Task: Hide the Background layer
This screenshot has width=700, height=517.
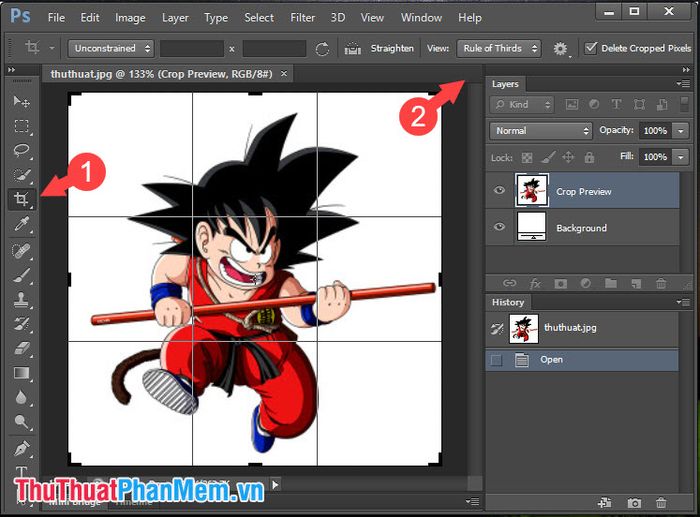Action: [x=499, y=226]
